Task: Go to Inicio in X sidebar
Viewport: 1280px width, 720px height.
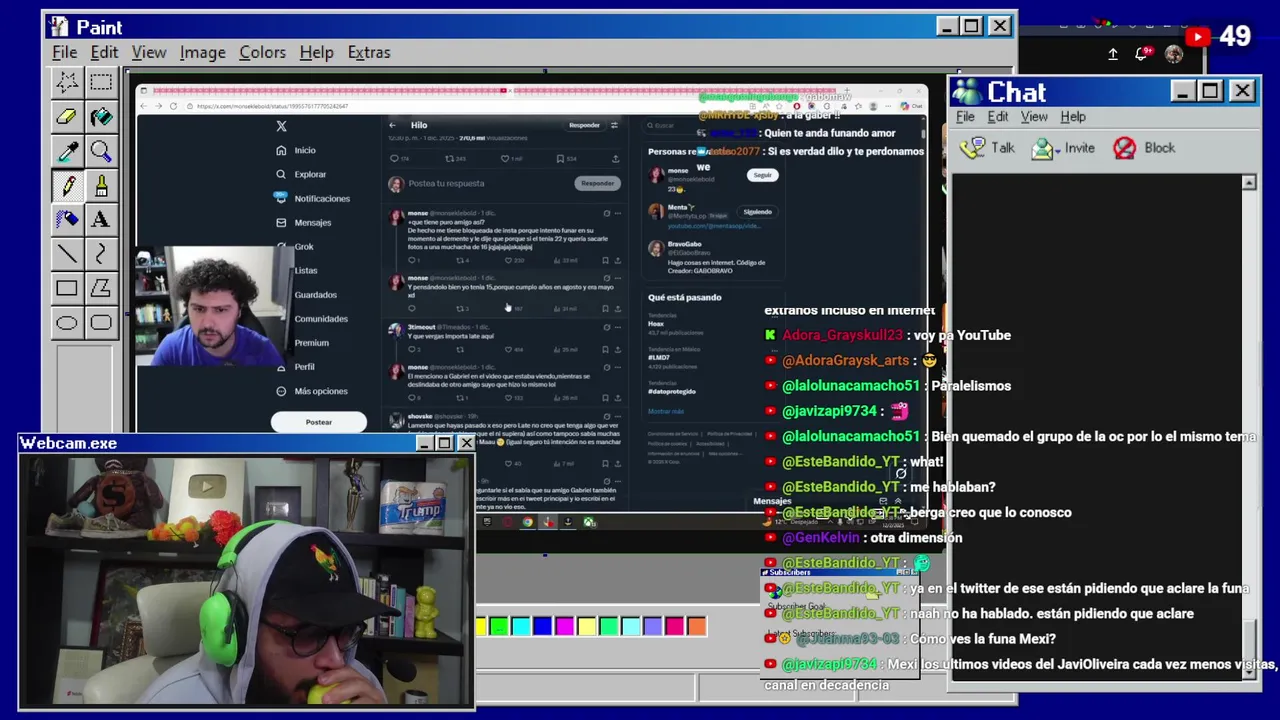Action: pyautogui.click(x=296, y=150)
